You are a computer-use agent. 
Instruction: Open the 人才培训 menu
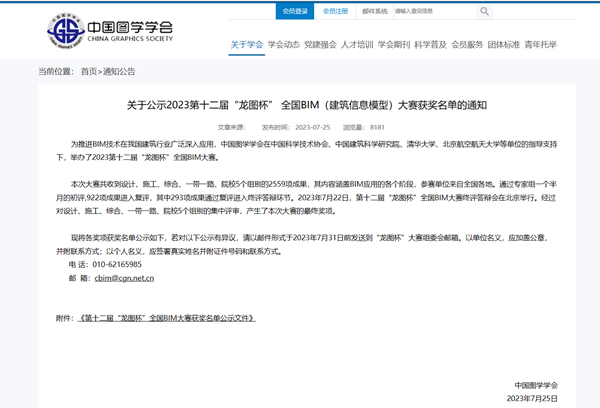point(356,45)
